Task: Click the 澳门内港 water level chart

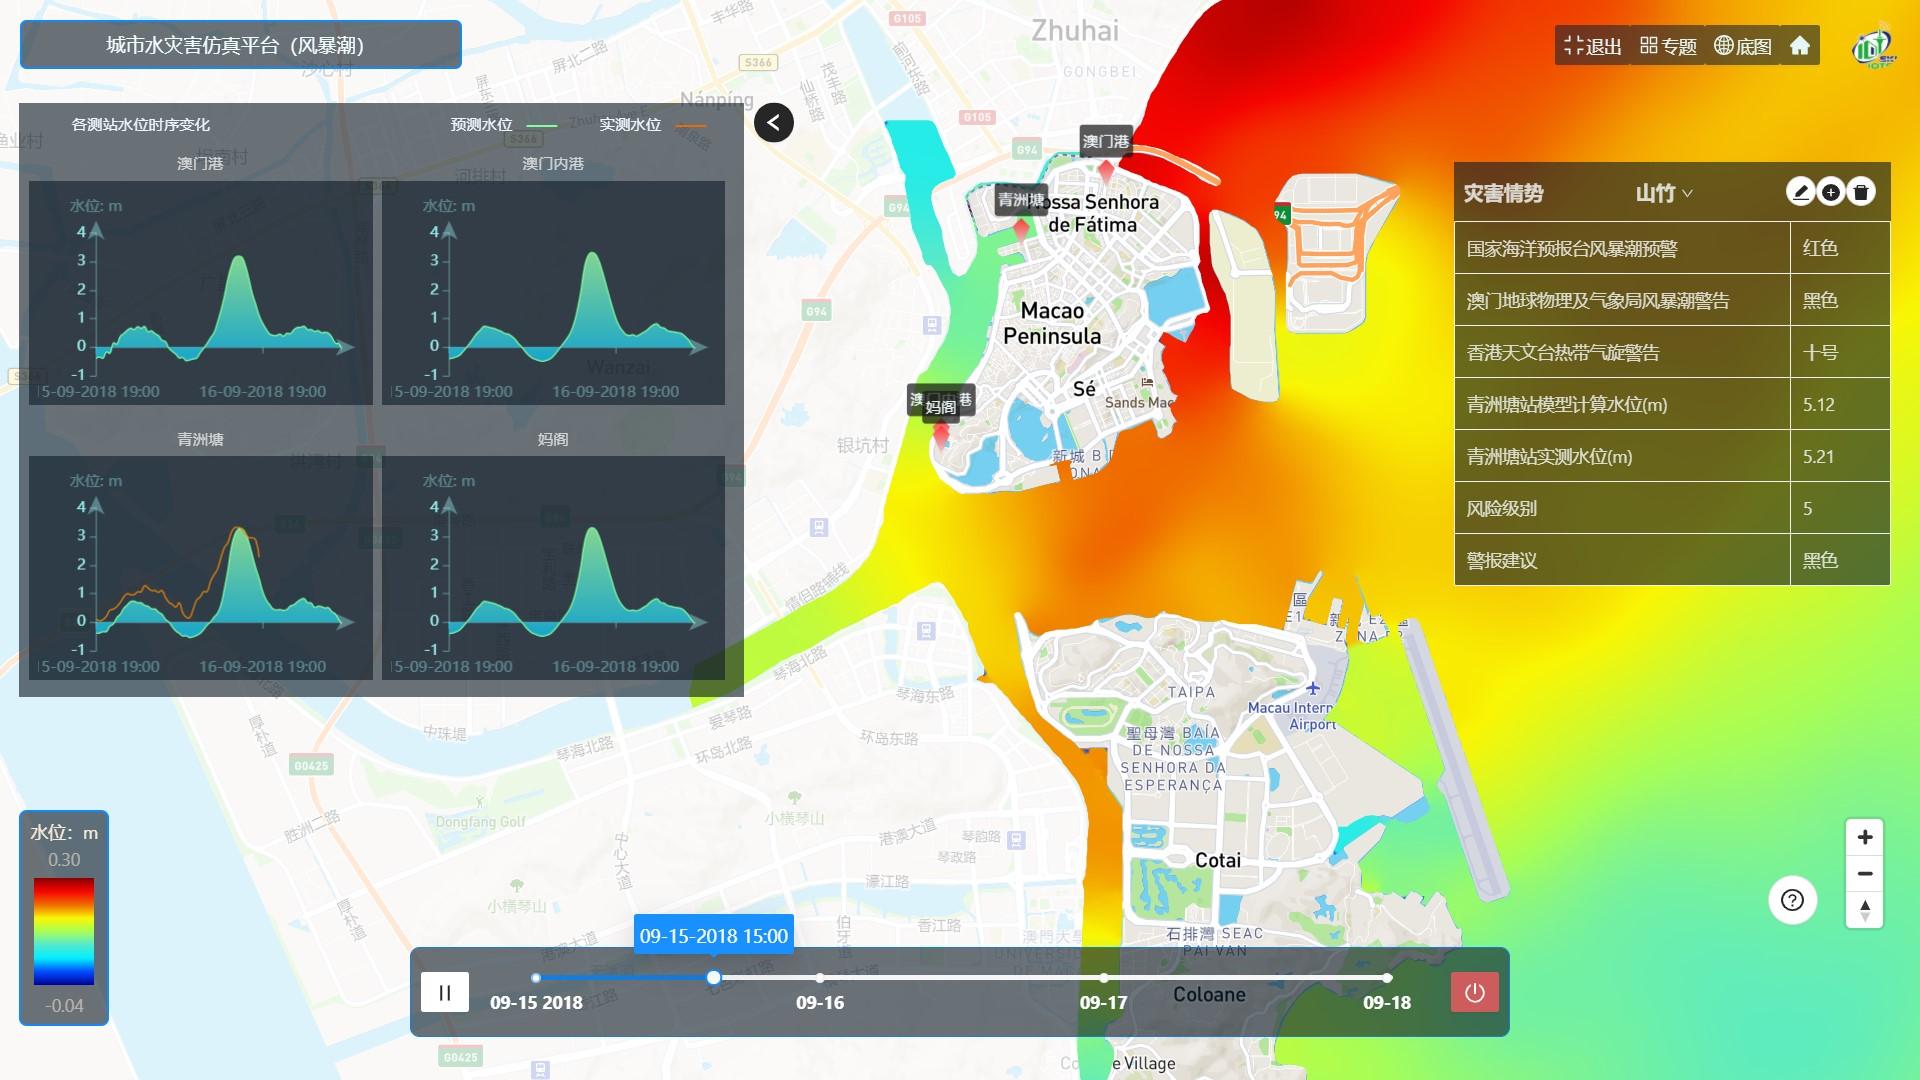Action: coord(553,293)
